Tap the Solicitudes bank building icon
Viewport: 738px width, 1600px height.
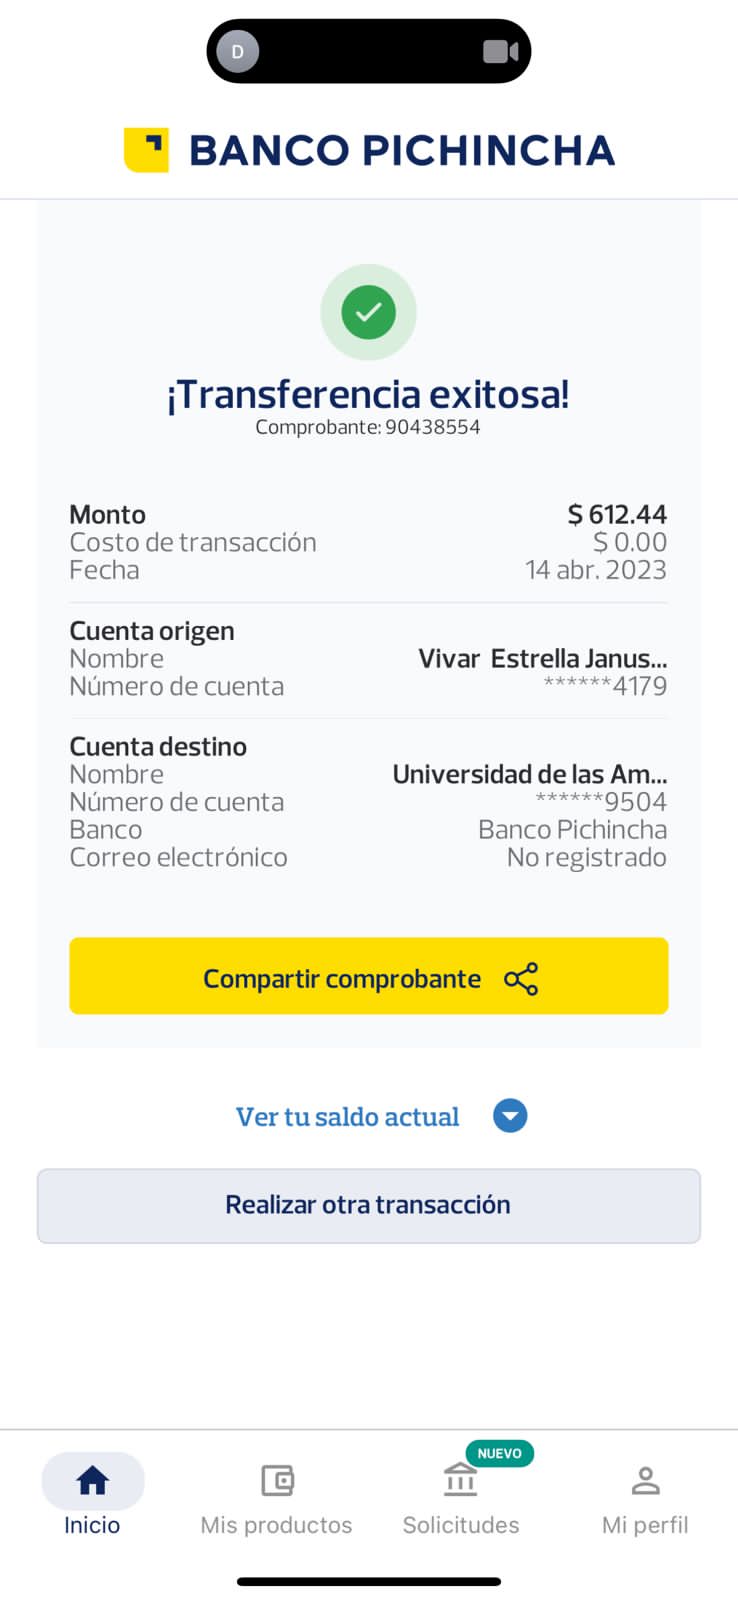click(x=460, y=1479)
